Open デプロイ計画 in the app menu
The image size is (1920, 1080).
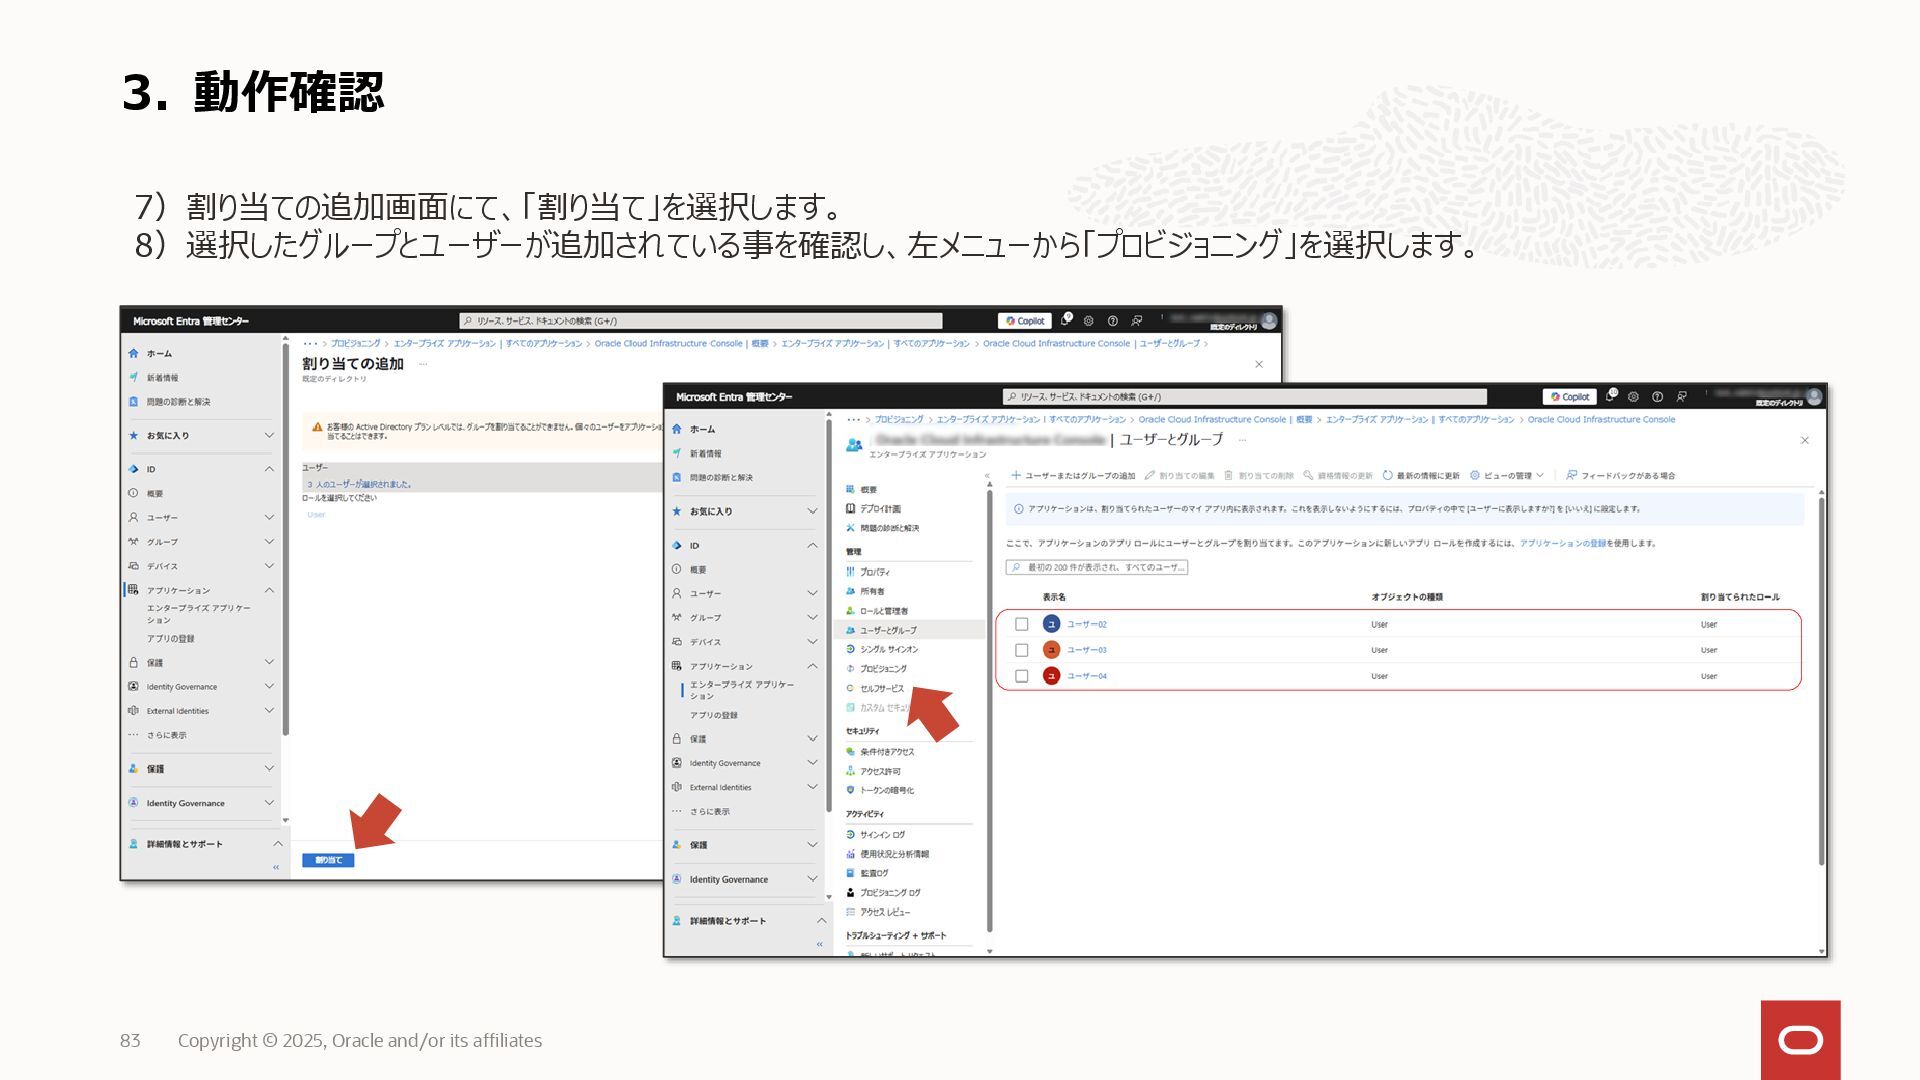880,509
